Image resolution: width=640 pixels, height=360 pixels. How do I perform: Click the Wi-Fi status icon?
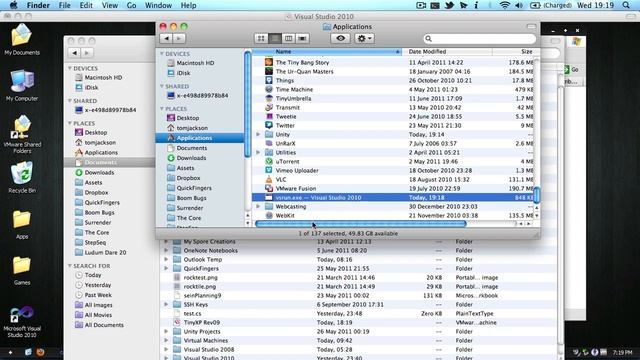505,5
